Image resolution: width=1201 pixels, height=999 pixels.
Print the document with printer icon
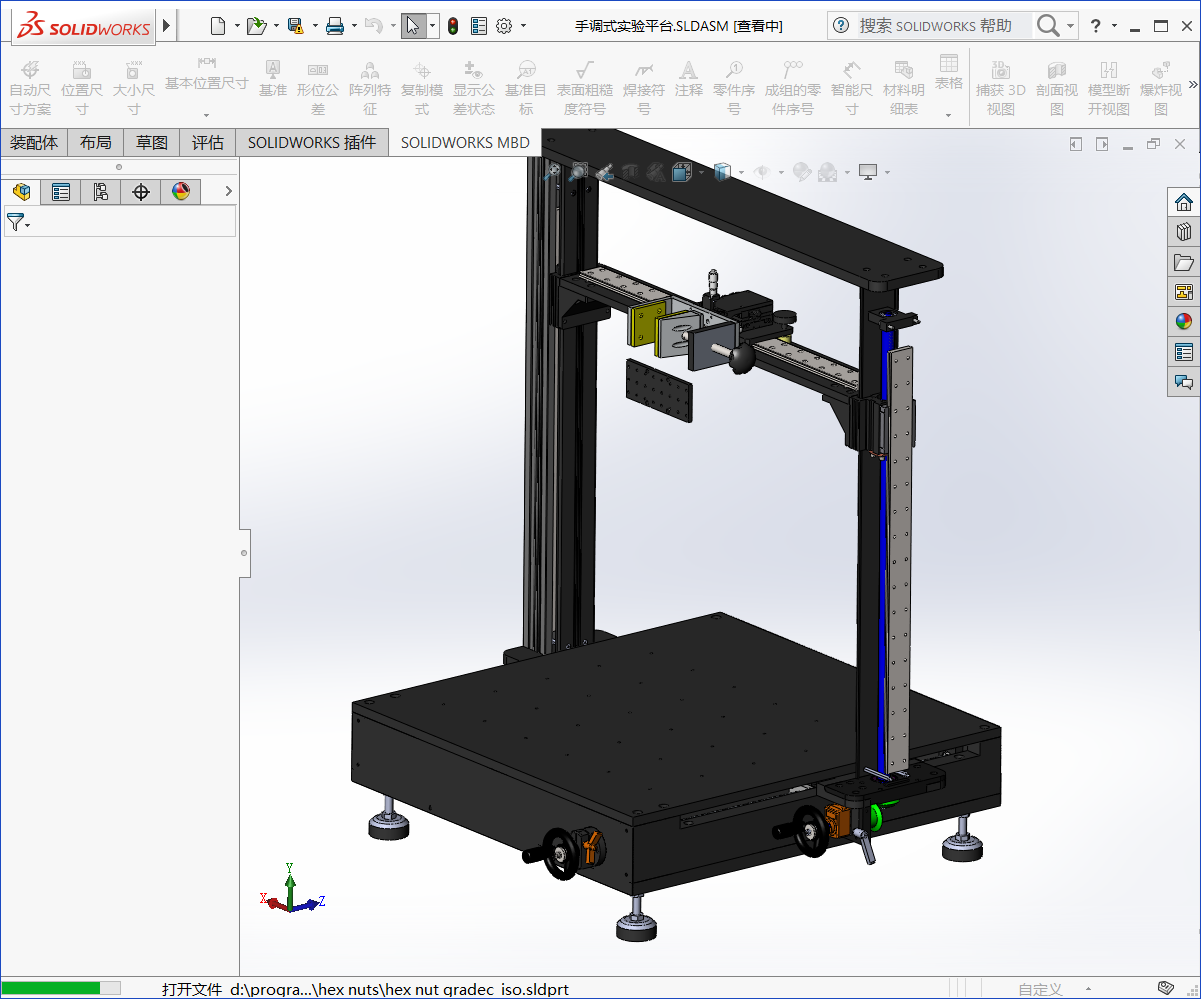335,26
